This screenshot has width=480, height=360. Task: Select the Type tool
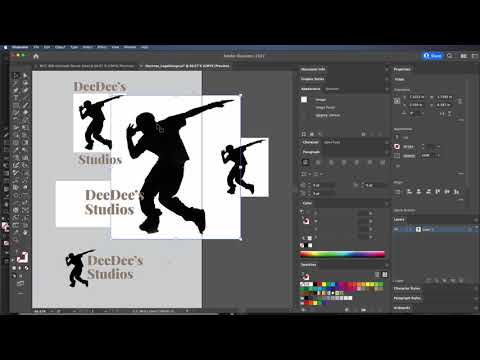tap(16, 98)
